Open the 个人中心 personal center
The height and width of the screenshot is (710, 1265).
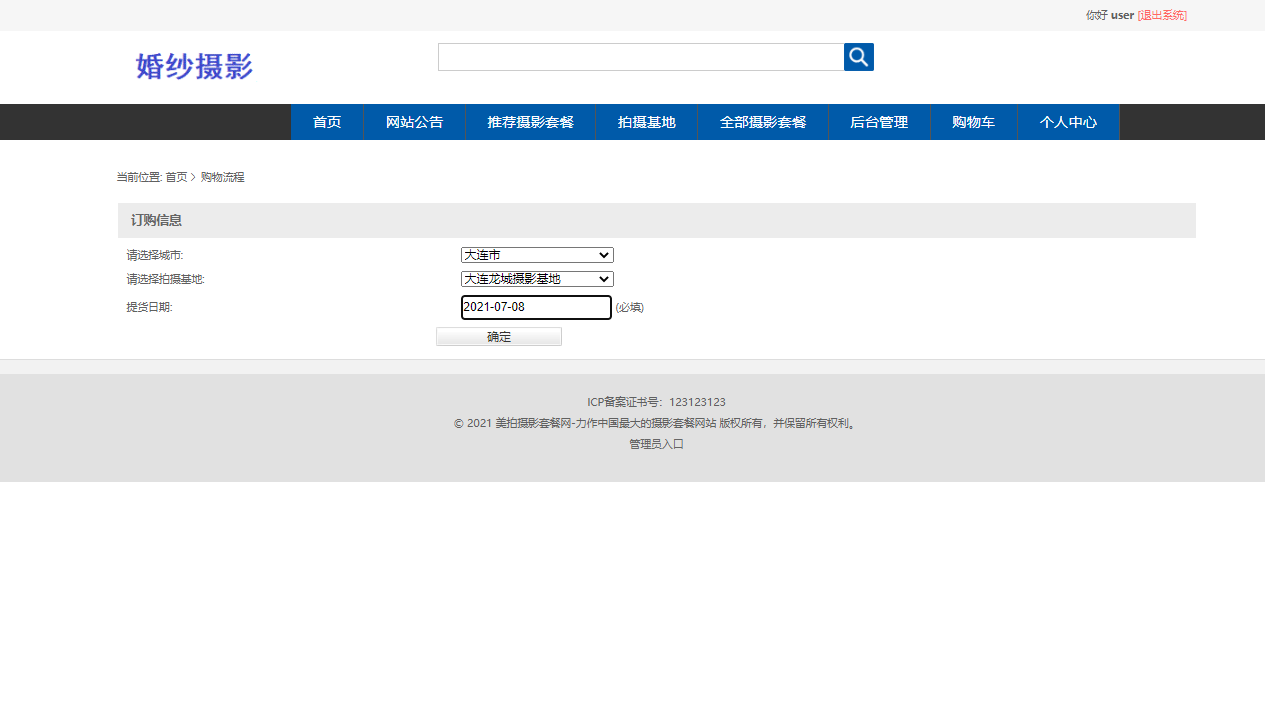(1068, 121)
